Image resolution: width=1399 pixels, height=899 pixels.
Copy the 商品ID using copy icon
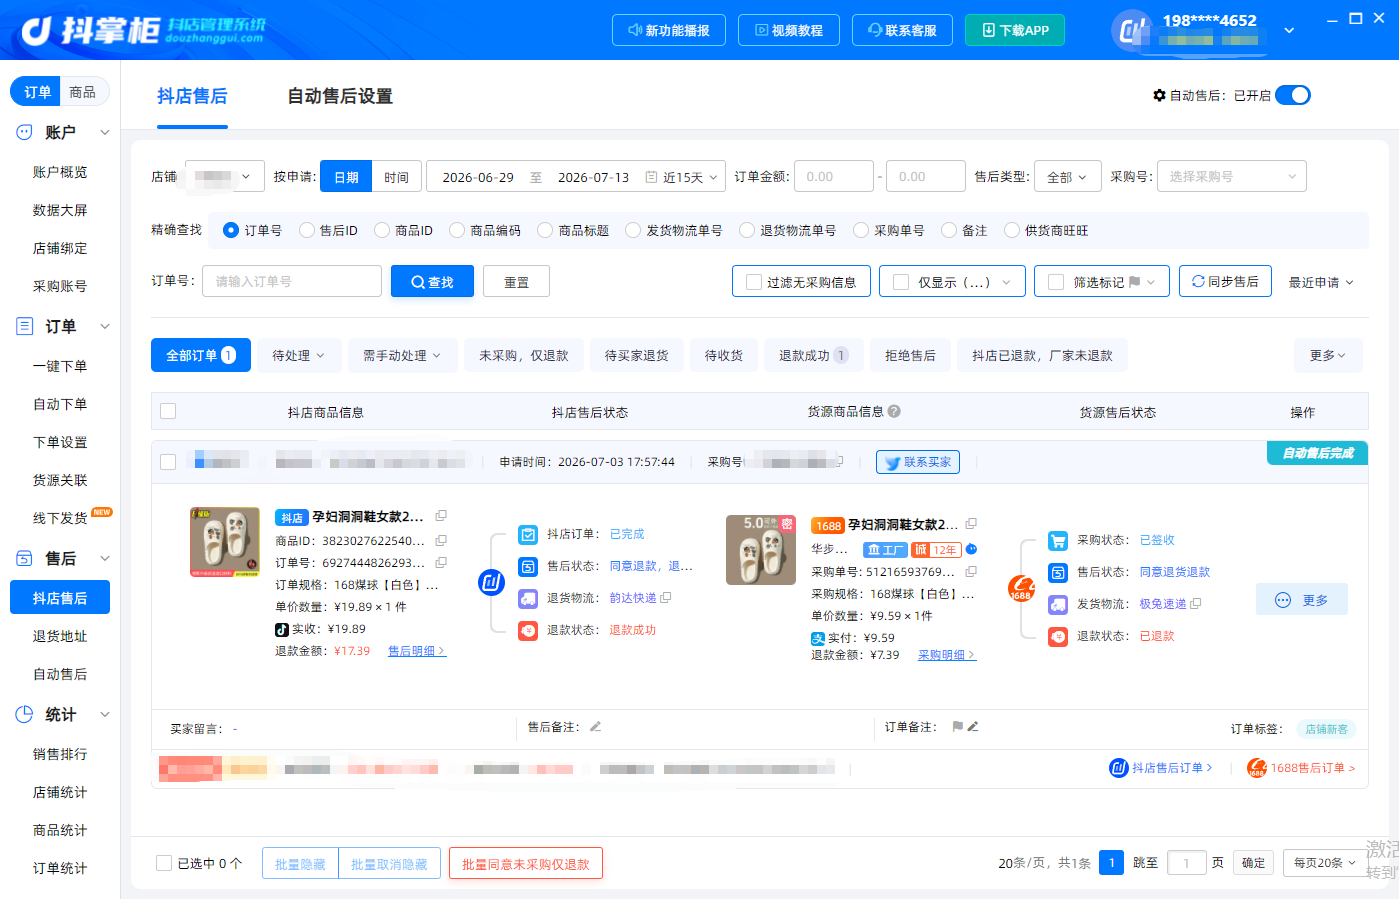coord(441,540)
